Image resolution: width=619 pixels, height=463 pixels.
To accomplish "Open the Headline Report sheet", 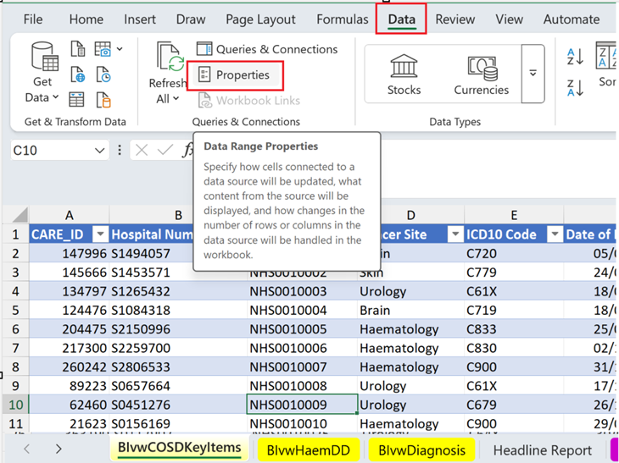I will click(542, 450).
